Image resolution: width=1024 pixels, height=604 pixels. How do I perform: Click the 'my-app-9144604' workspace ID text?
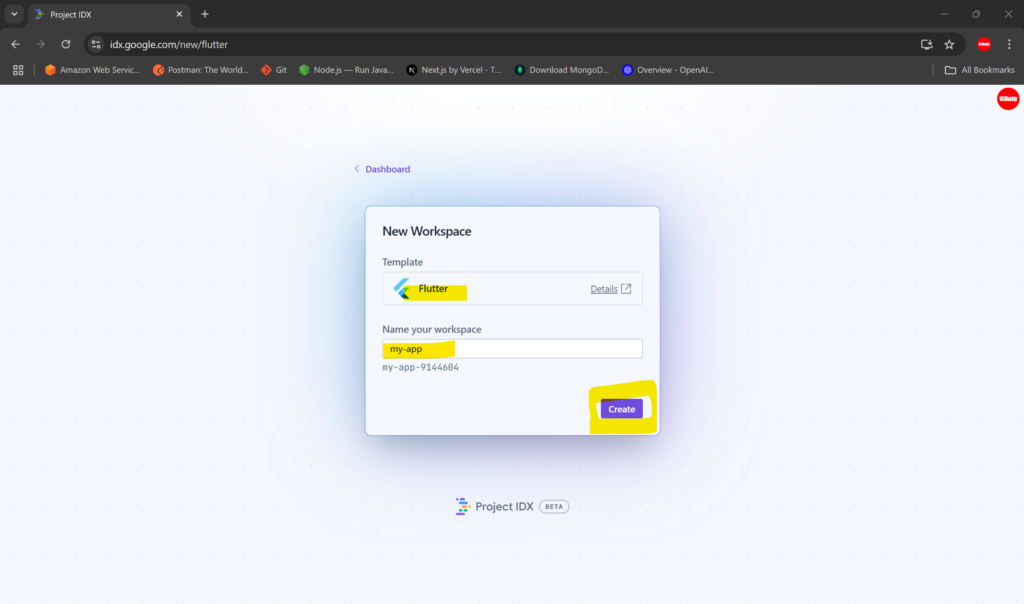tap(421, 368)
